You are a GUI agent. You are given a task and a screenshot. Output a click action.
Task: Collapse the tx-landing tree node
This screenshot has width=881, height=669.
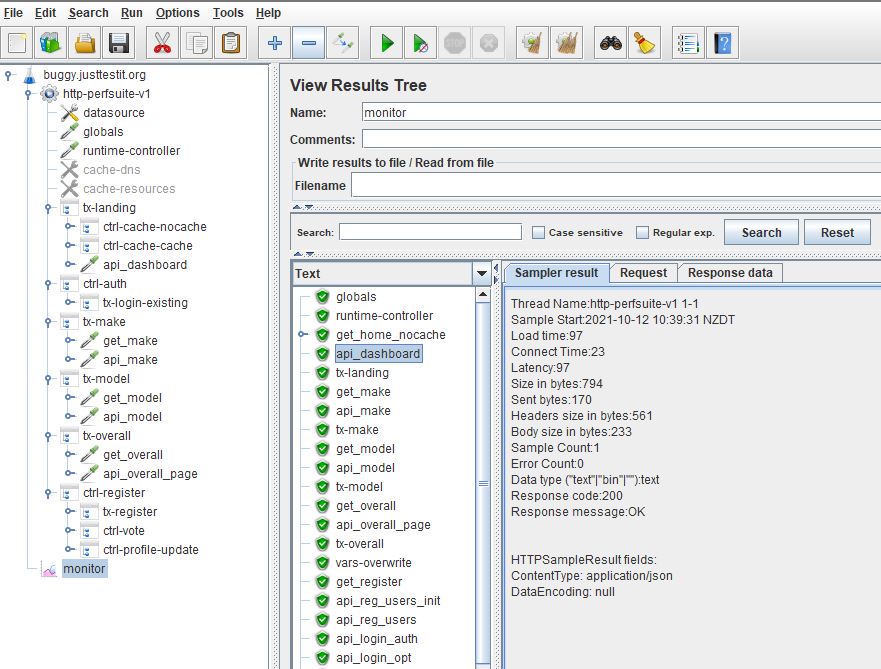pyautogui.click(x=48, y=208)
